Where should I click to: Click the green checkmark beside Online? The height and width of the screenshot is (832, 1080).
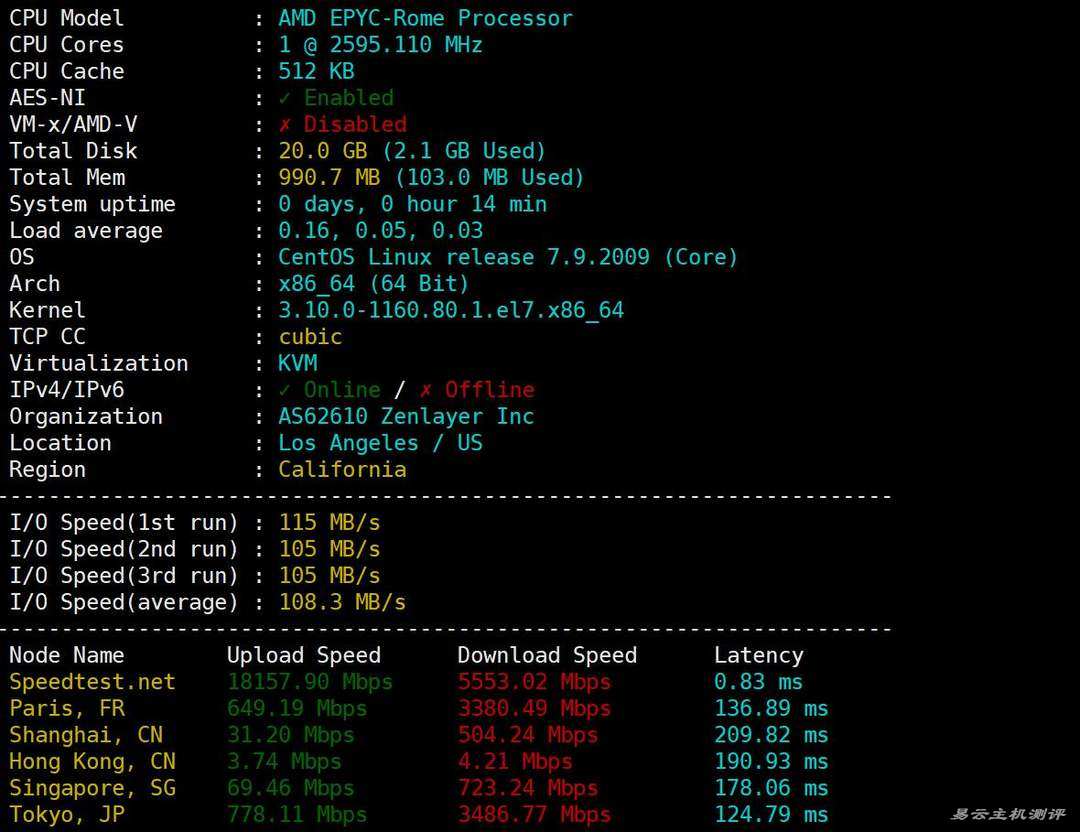click(285, 390)
